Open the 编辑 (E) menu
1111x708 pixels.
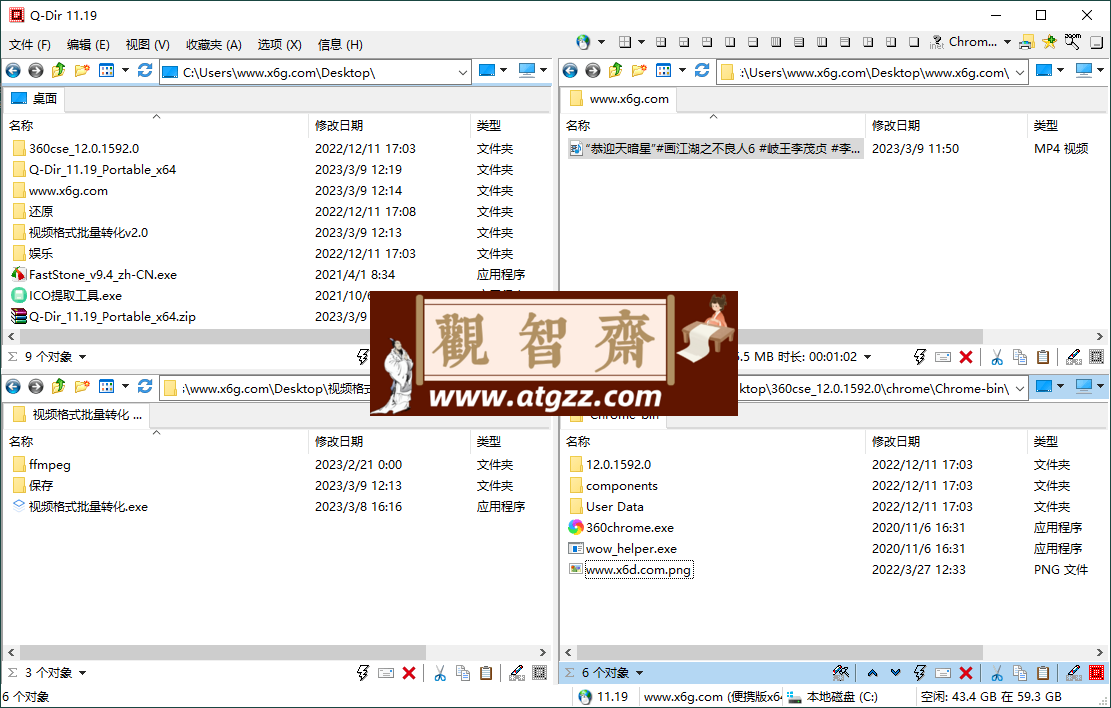point(88,45)
